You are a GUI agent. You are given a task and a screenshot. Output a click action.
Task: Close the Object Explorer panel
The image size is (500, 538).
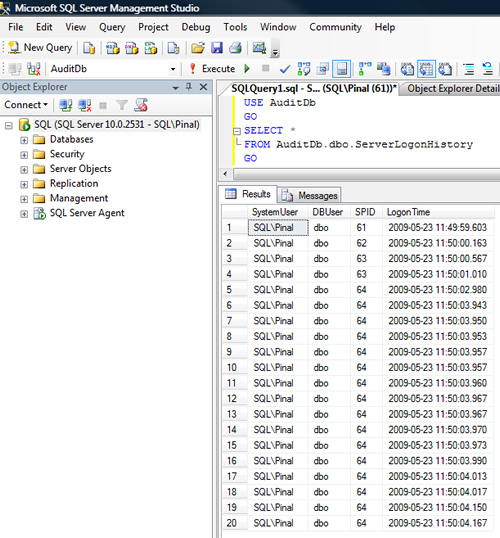(x=204, y=87)
